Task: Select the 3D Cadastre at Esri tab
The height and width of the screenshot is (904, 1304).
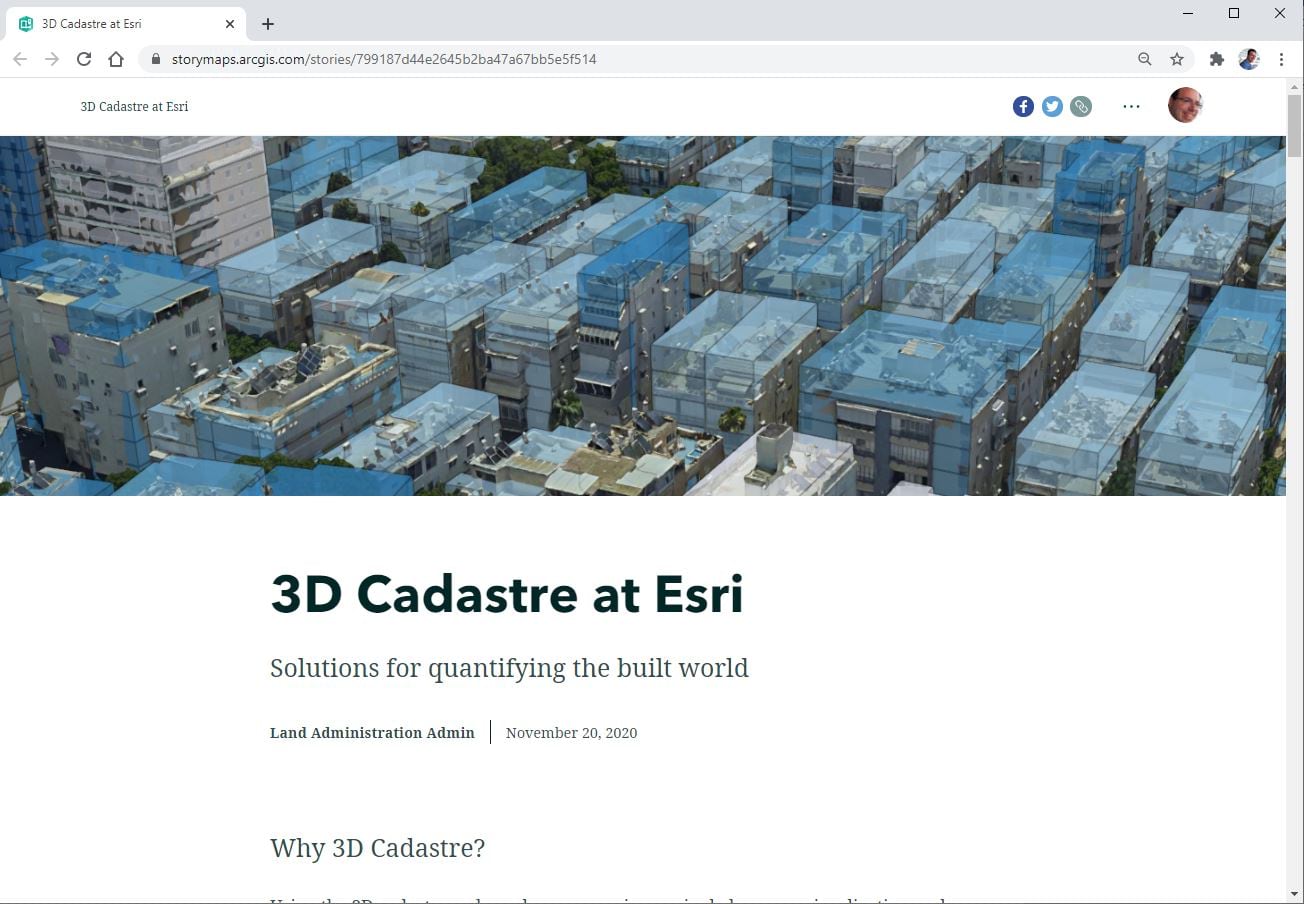Action: click(126, 24)
